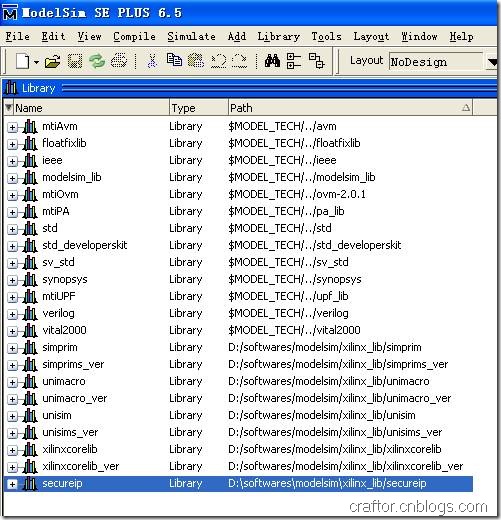Screen dimensions: 501x520
Task: Click the column filter triangle beside Name
Action: tap(8, 107)
